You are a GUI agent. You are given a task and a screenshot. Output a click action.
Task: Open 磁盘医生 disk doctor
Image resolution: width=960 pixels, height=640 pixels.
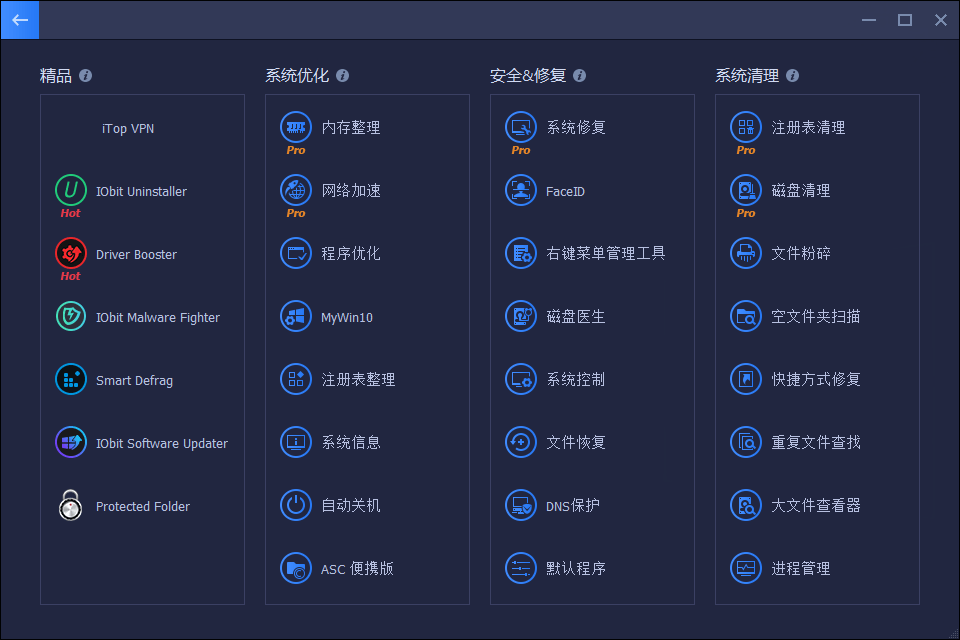click(x=563, y=316)
